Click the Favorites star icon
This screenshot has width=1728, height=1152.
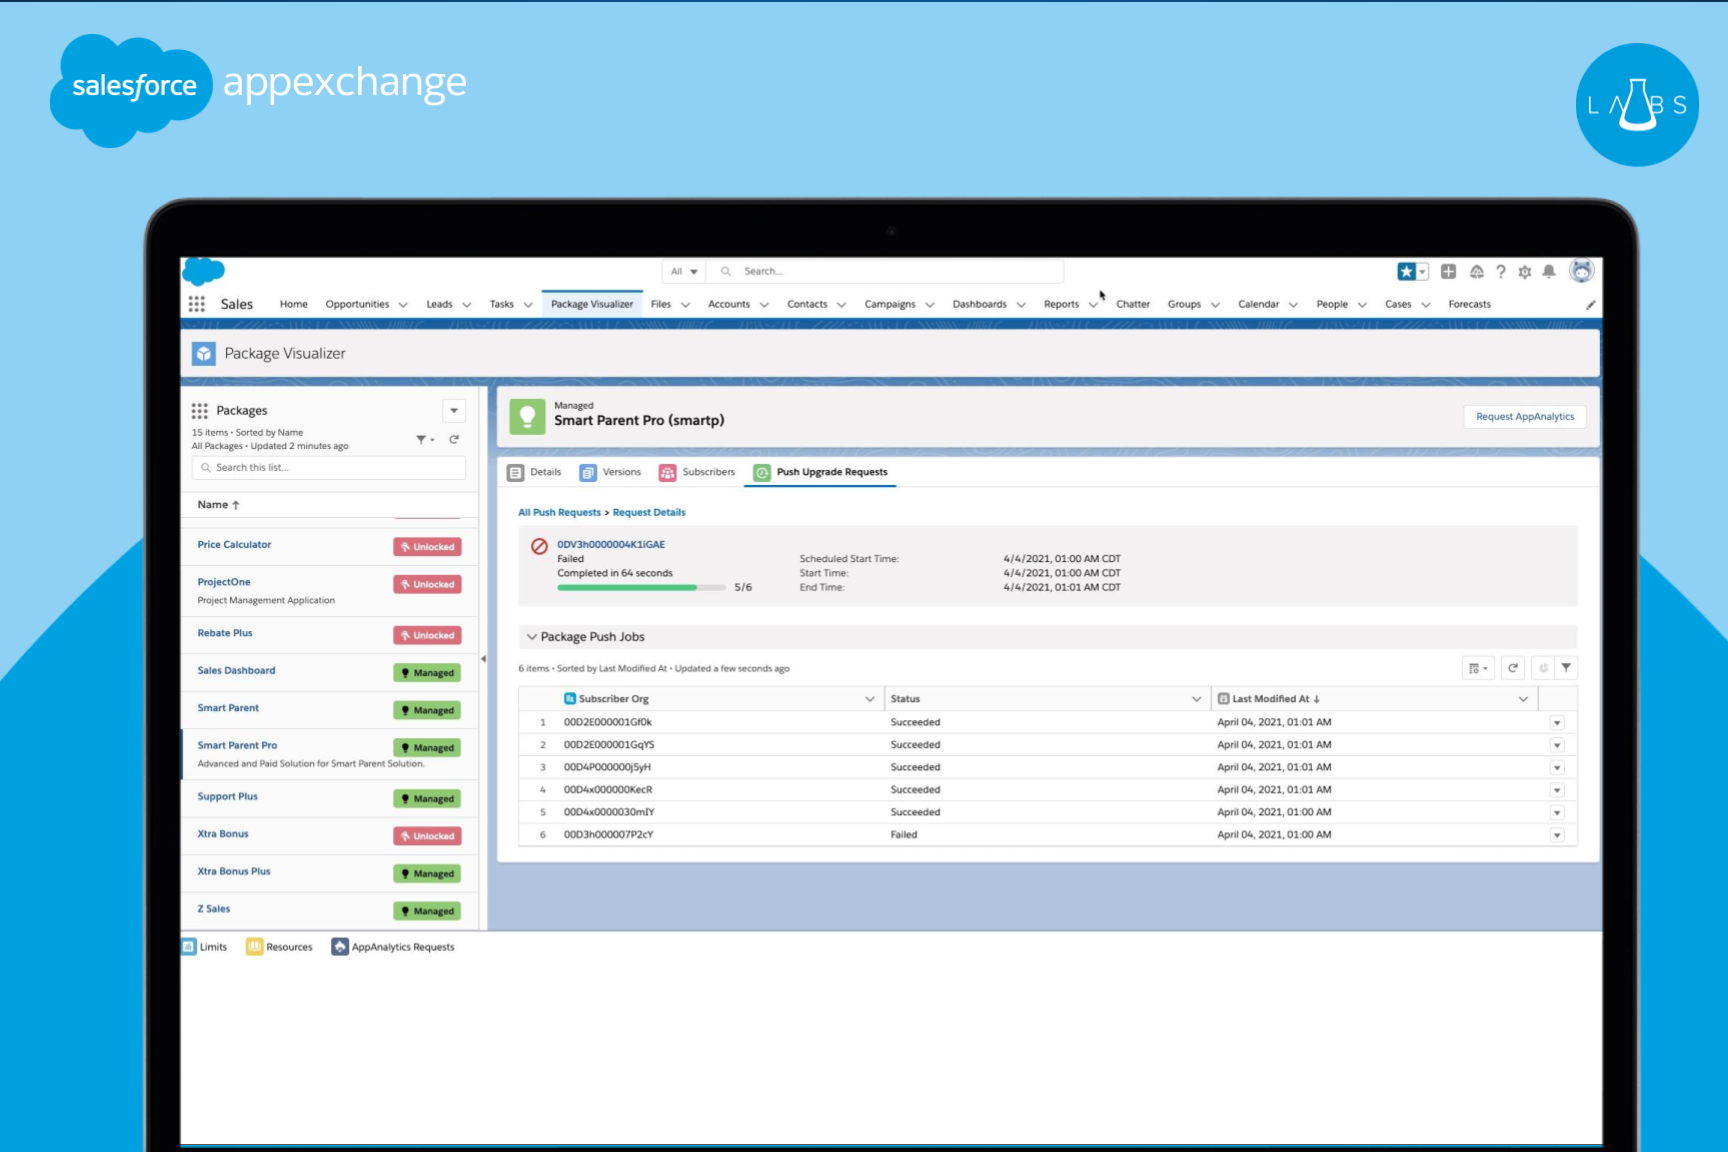[x=1406, y=272]
